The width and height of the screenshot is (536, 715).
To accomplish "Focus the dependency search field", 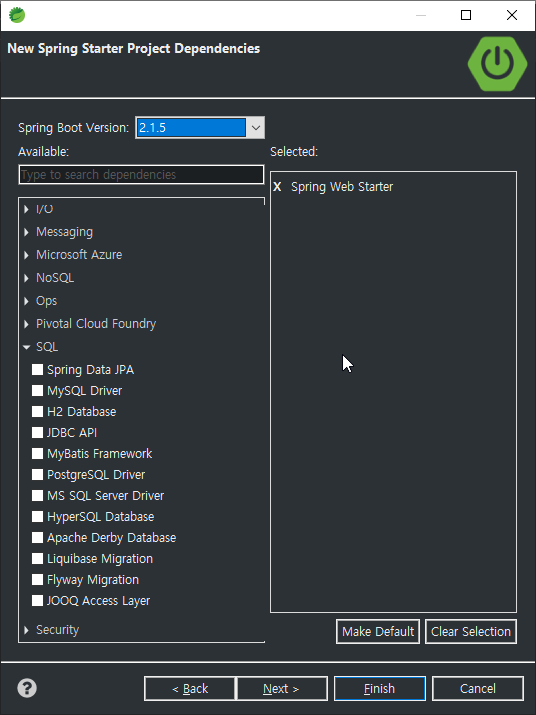I will click(141, 175).
